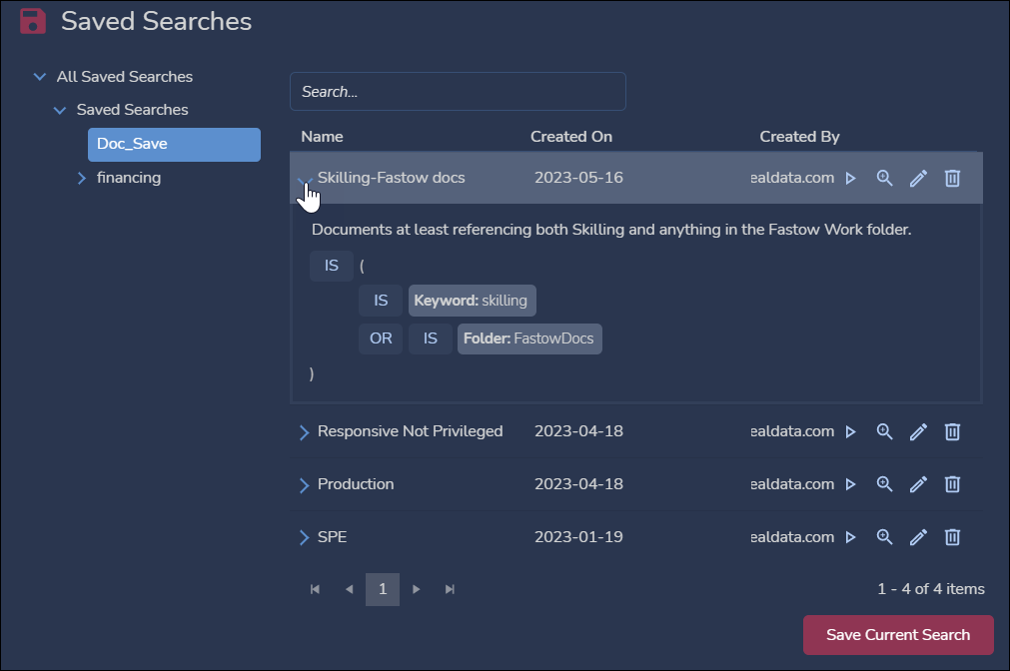1010x671 pixels.
Task: Delete the SPE saved search
Action: pyautogui.click(x=953, y=537)
